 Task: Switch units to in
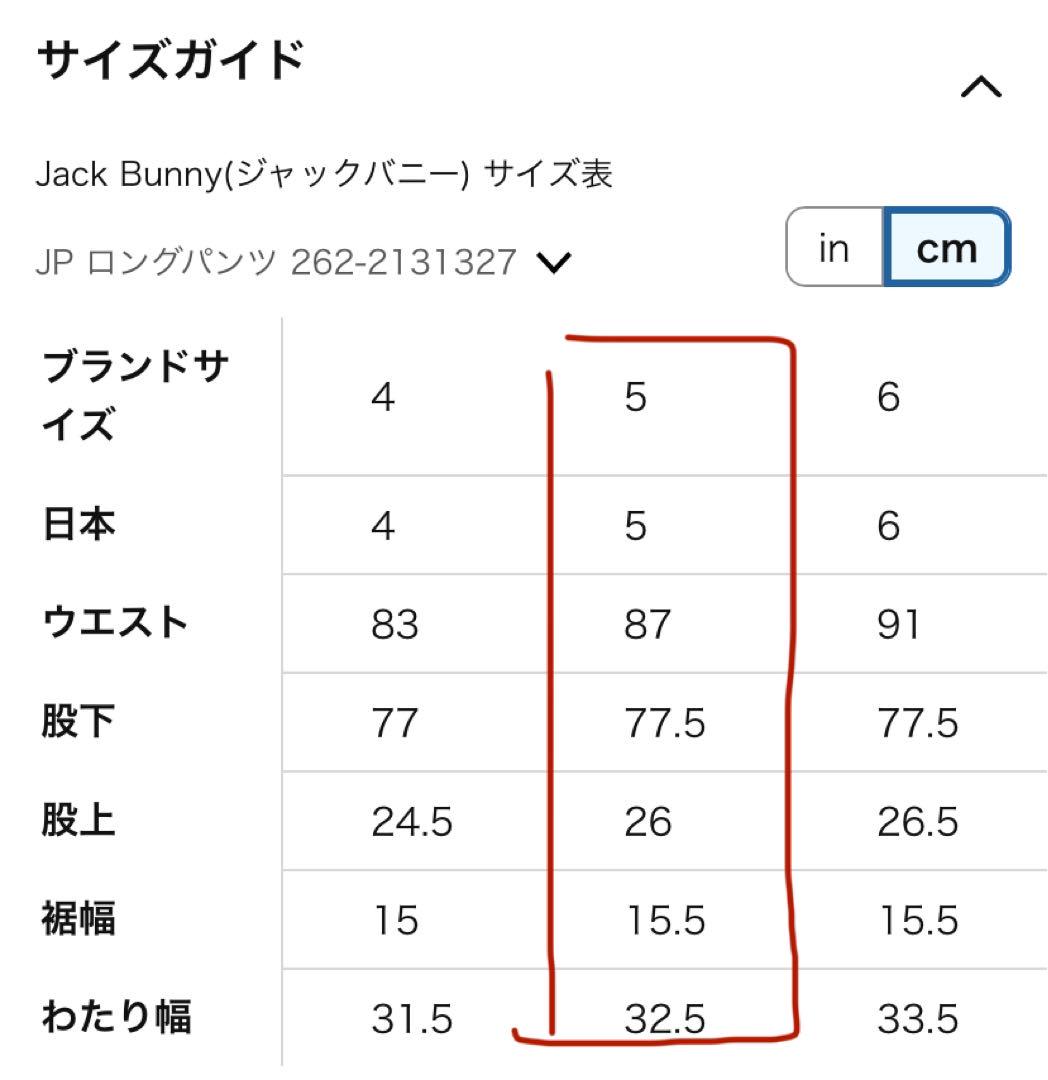(834, 247)
